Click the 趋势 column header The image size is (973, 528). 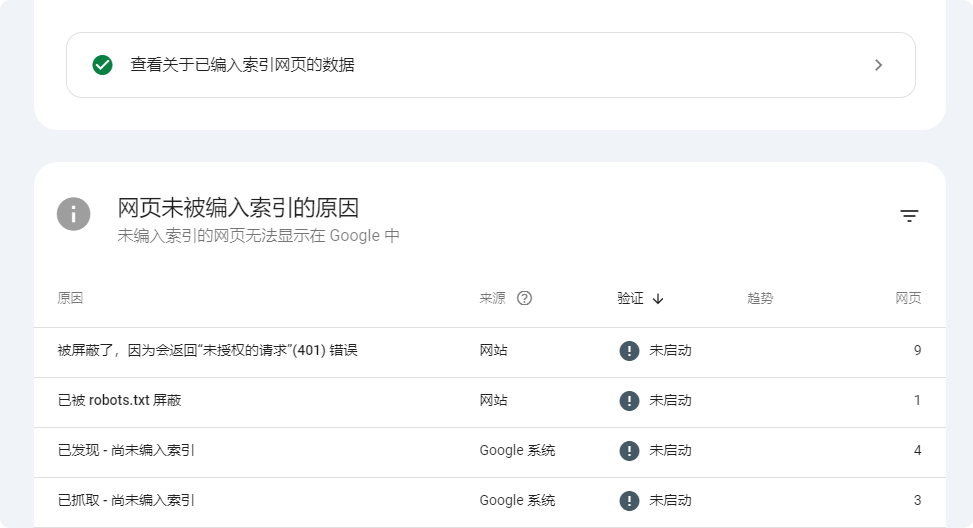click(x=760, y=298)
